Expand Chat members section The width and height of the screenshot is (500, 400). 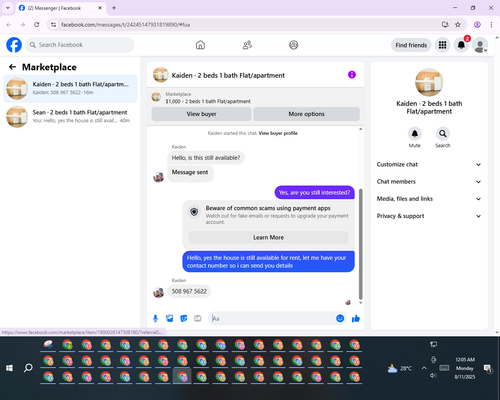tap(429, 182)
